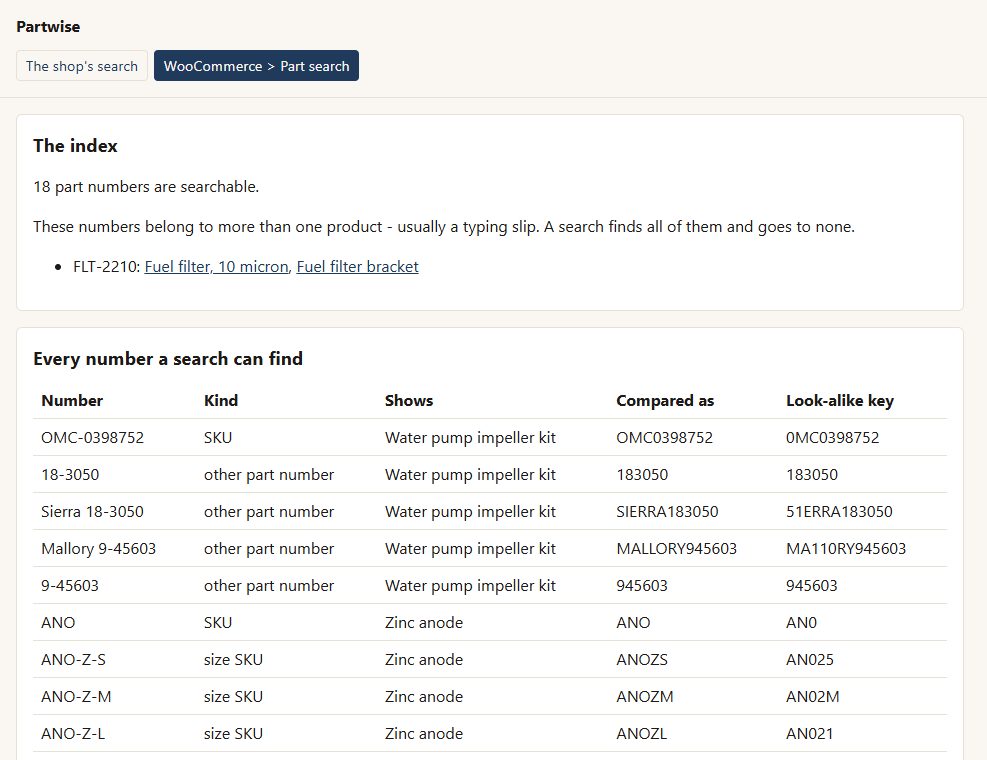Screen dimensions: 987x760
Task: Select the WooCommerce > Part search tab
Action: tap(256, 66)
